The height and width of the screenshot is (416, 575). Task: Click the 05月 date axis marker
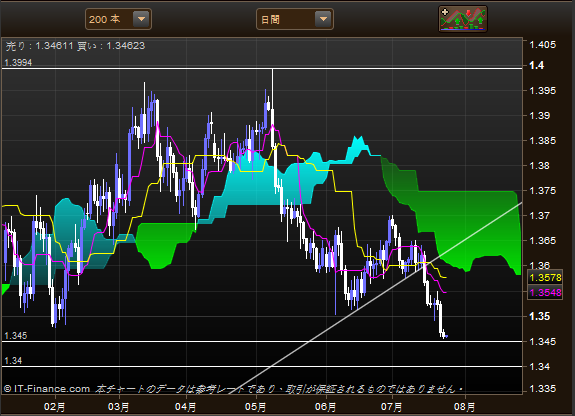[255, 407]
